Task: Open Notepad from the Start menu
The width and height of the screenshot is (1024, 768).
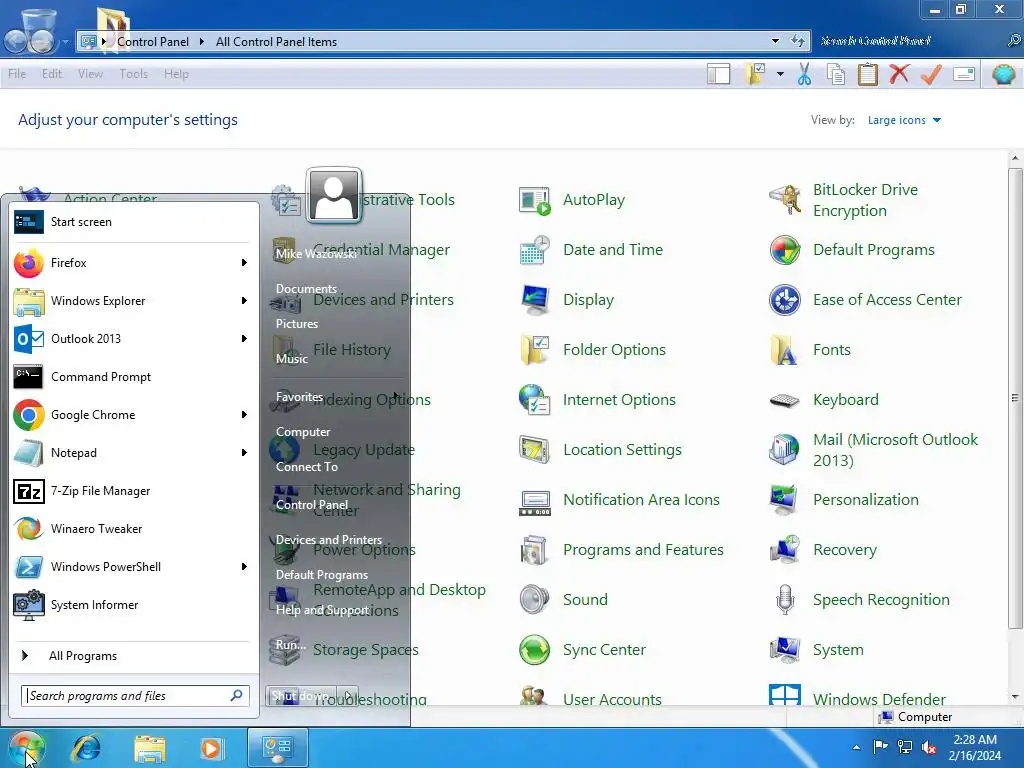Action: click(131, 453)
